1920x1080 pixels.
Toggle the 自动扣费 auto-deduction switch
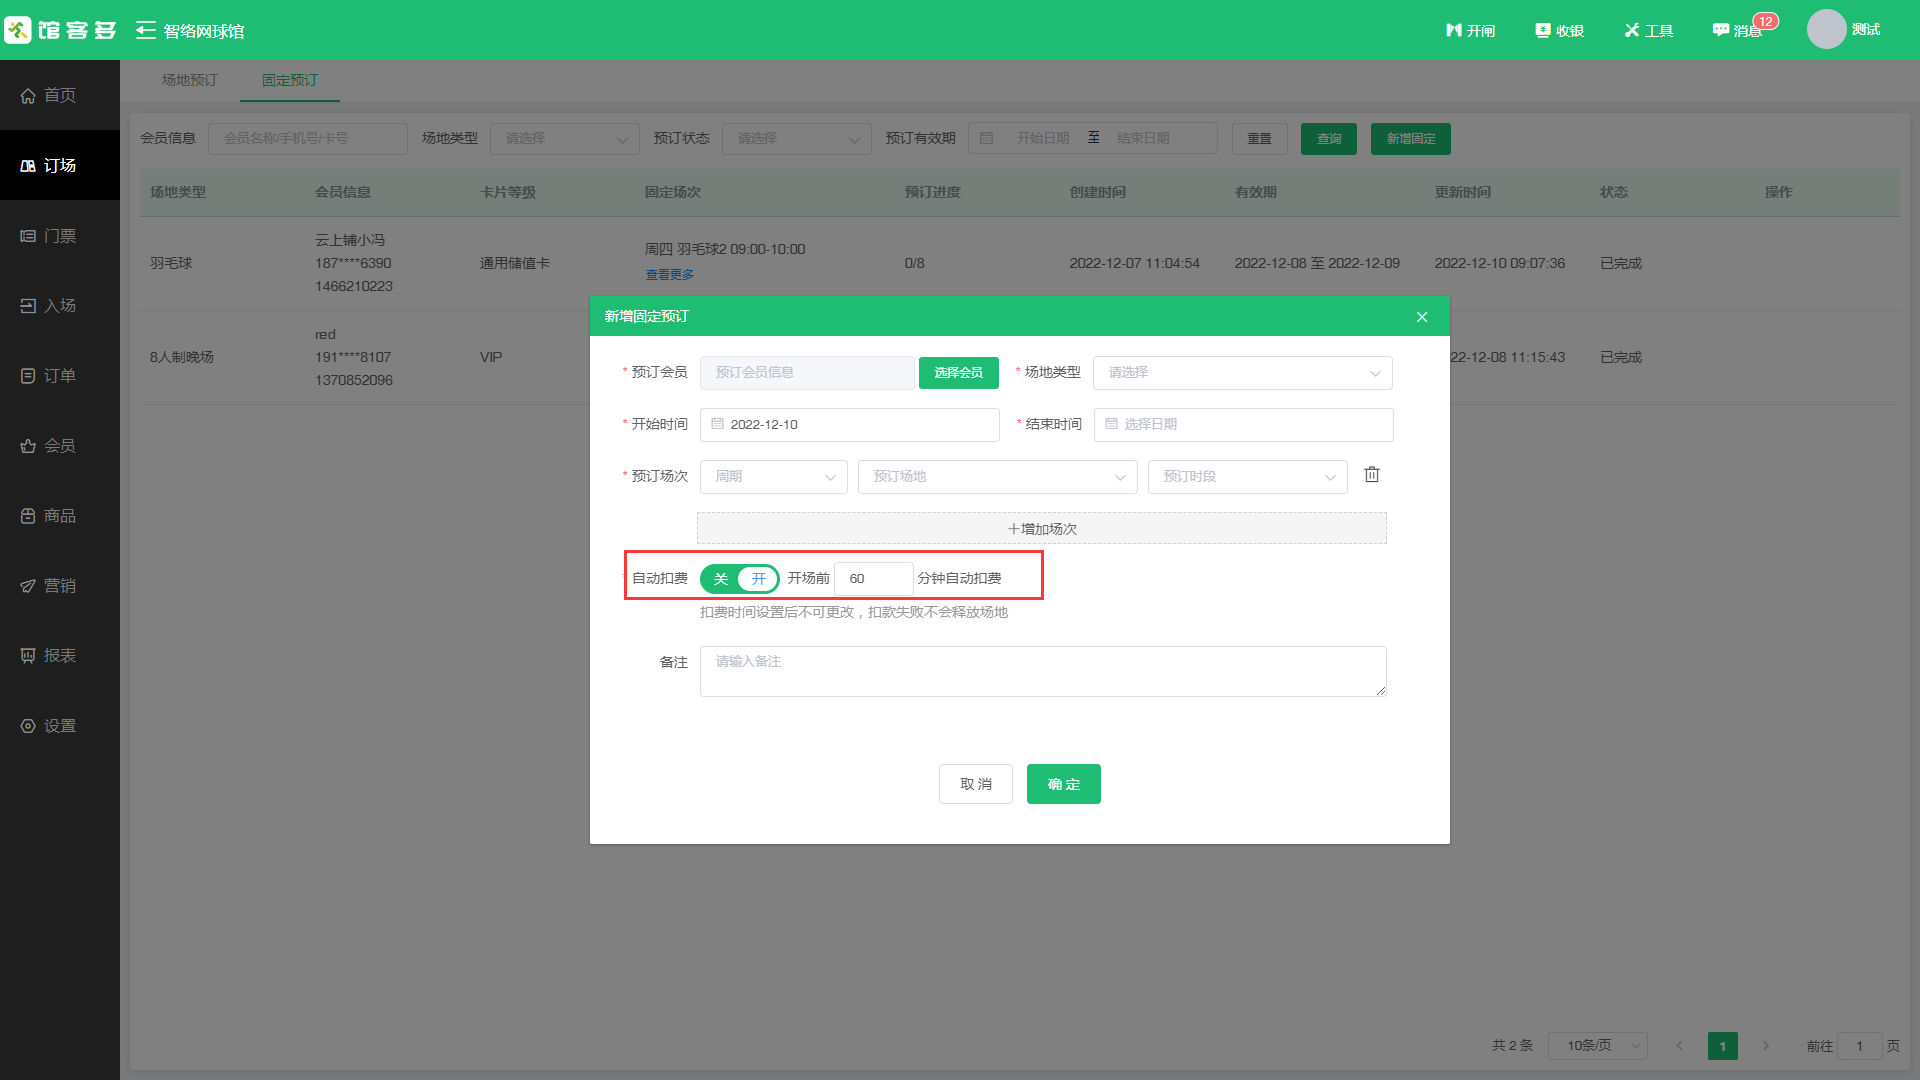(739, 579)
